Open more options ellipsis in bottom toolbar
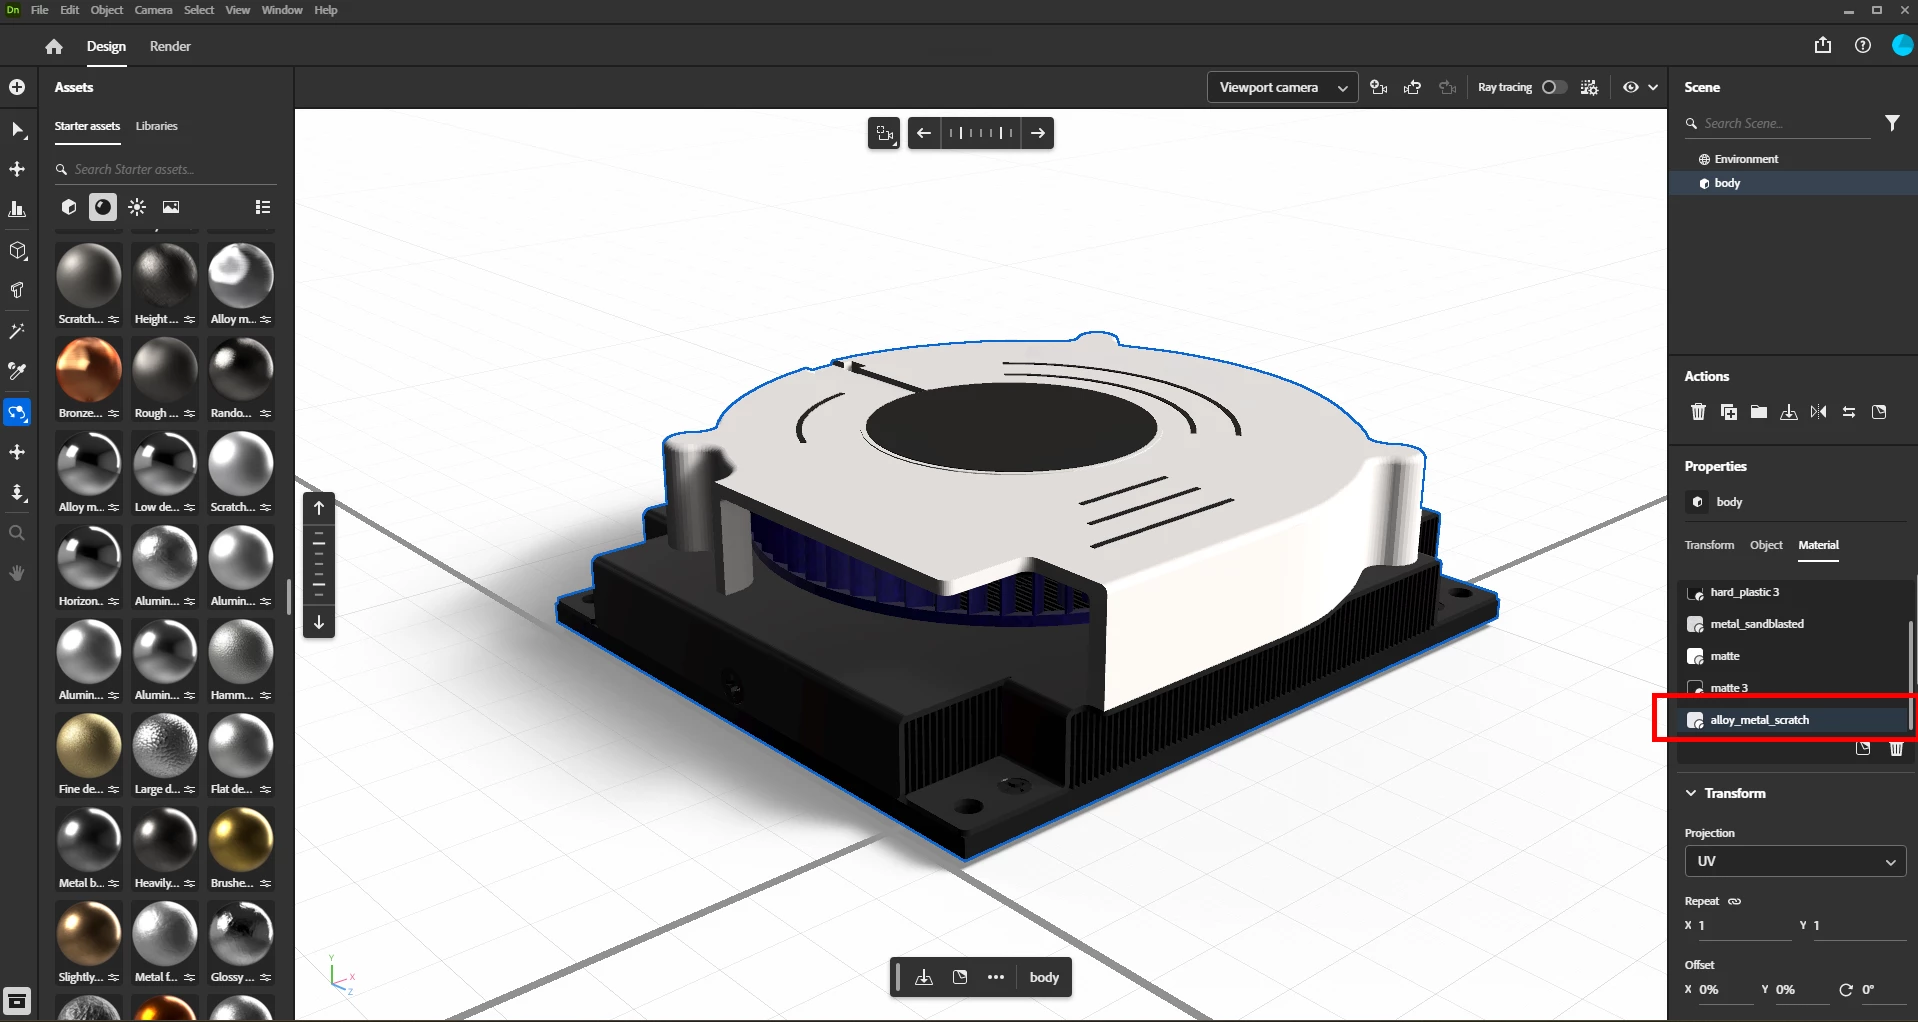The height and width of the screenshot is (1022, 1918). 995,977
